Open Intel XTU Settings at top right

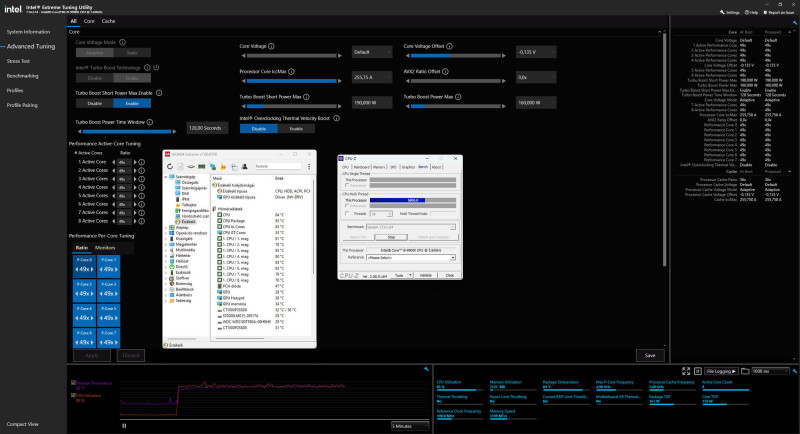[x=730, y=12]
